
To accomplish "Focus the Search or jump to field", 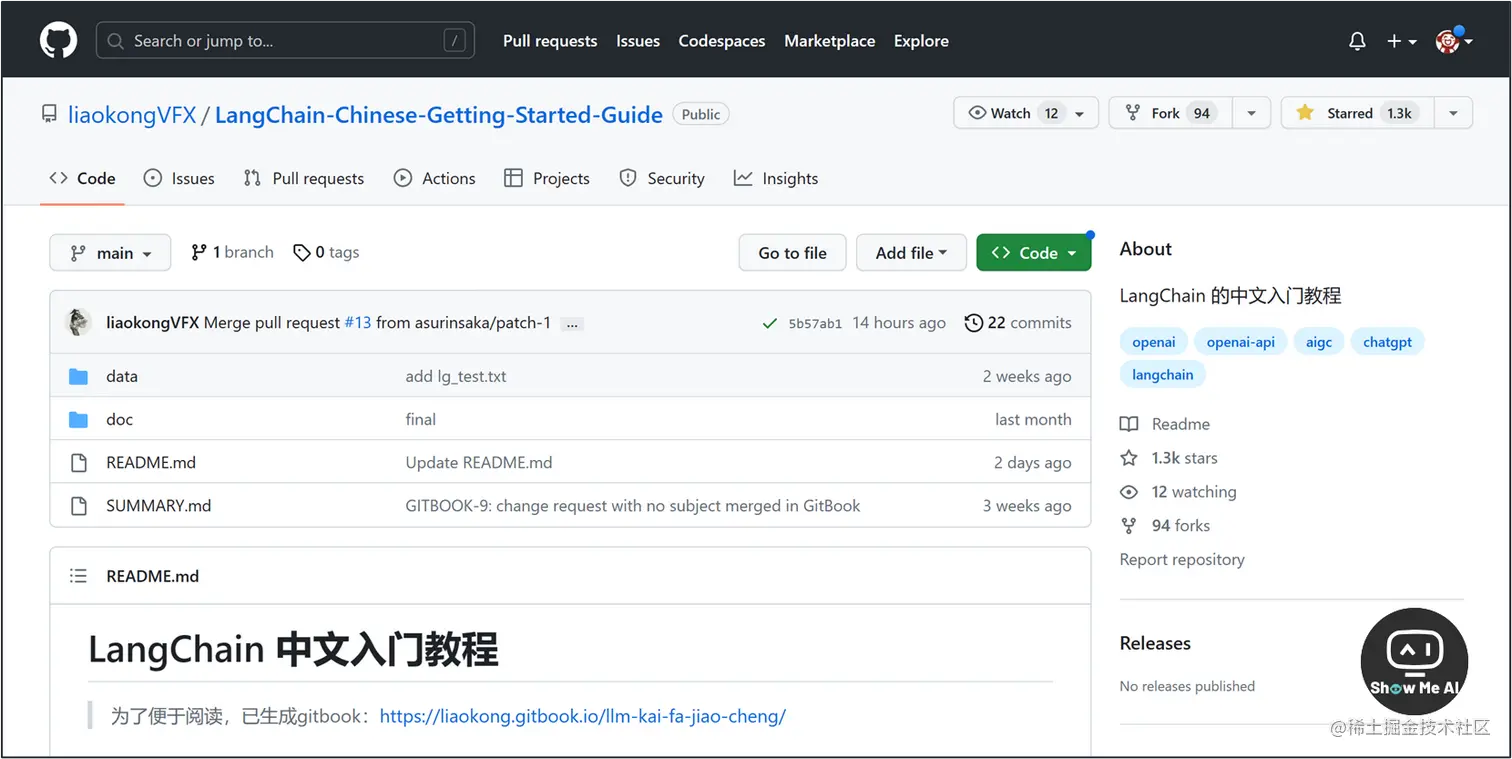I will (x=285, y=41).
